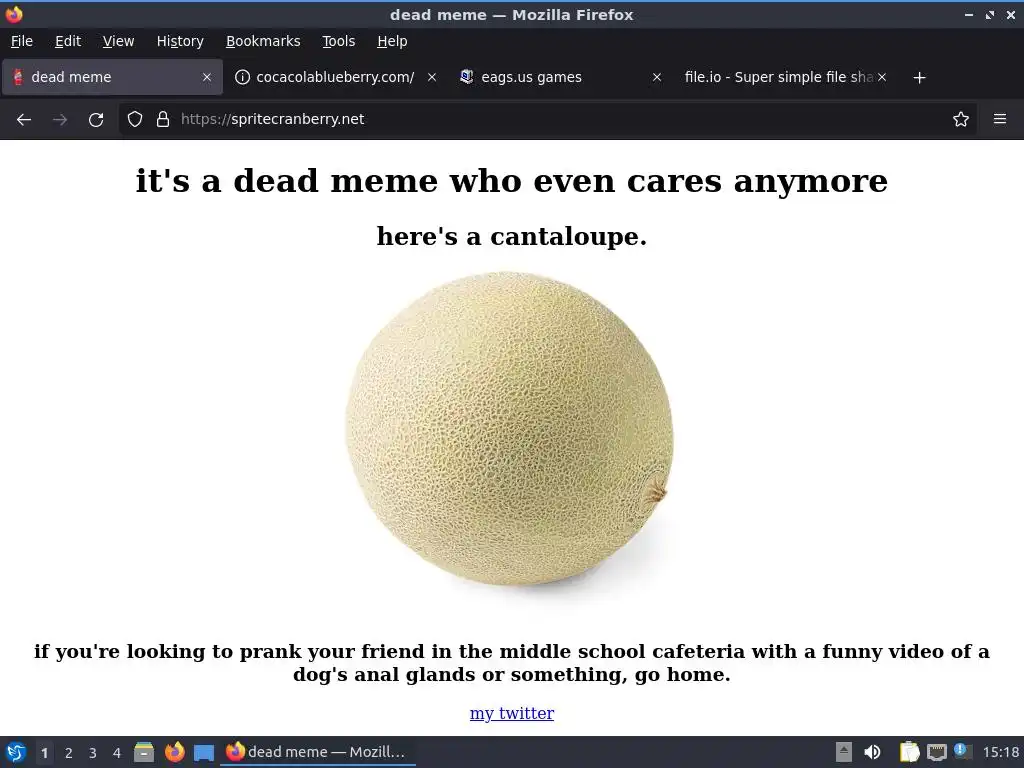Open the Firefox hamburger application menu
Screen dimensions: 1024x768
click(1000, 119)
